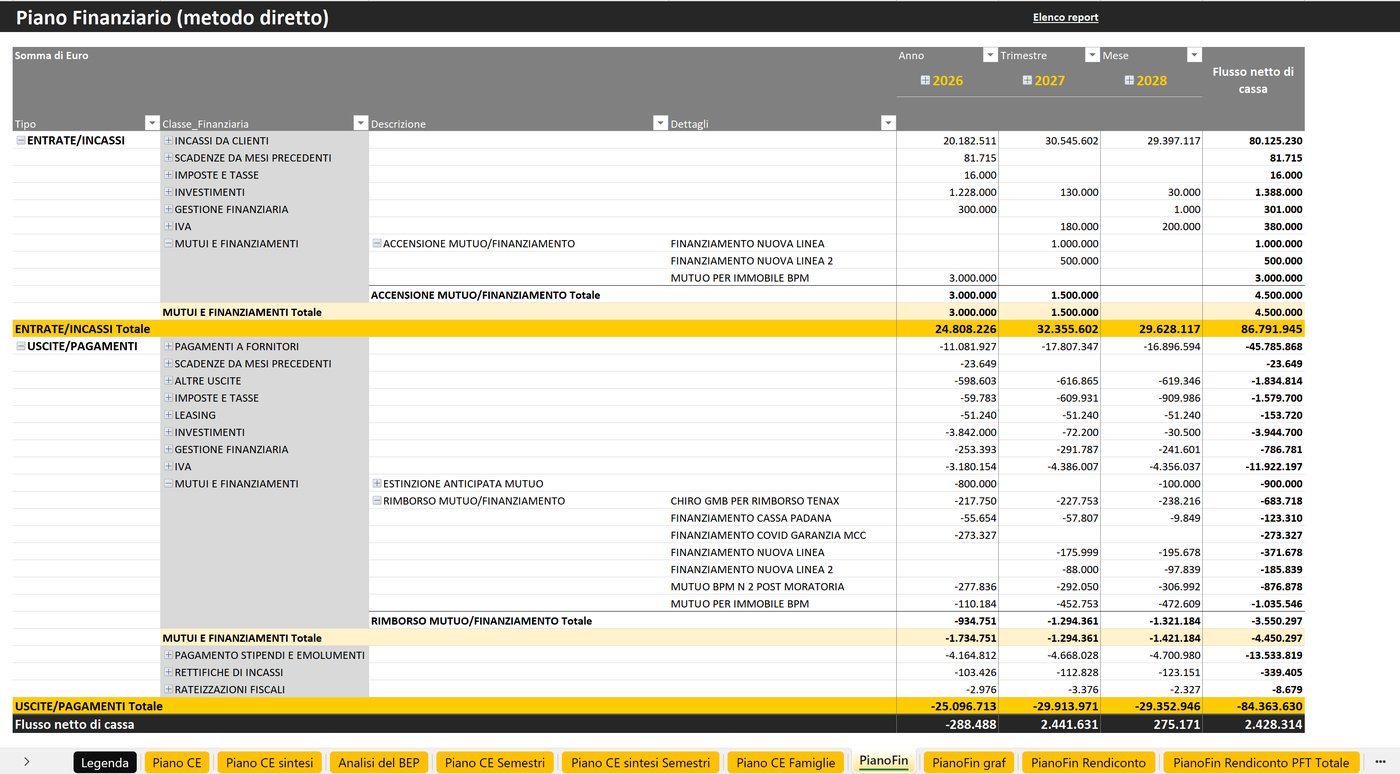This screenshot has height=774, width=1400.
Task: Expand IMPOSTE E TASSE under entrate
Action: pos(169,175)
